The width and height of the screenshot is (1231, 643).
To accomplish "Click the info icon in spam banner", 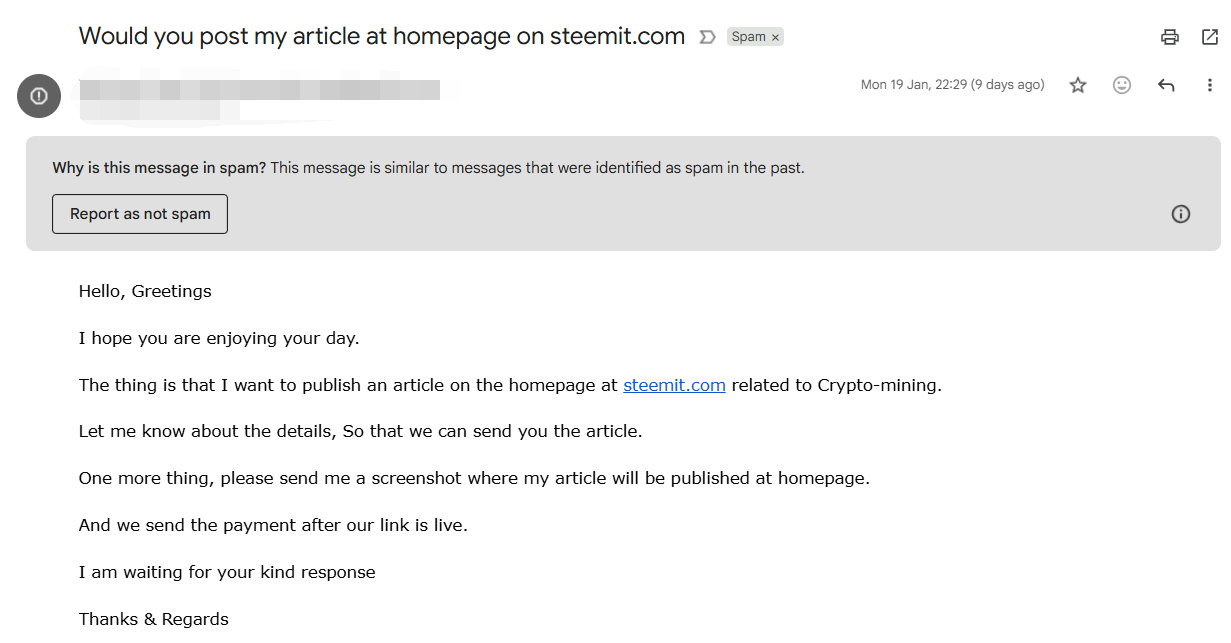I will 1181,214.
